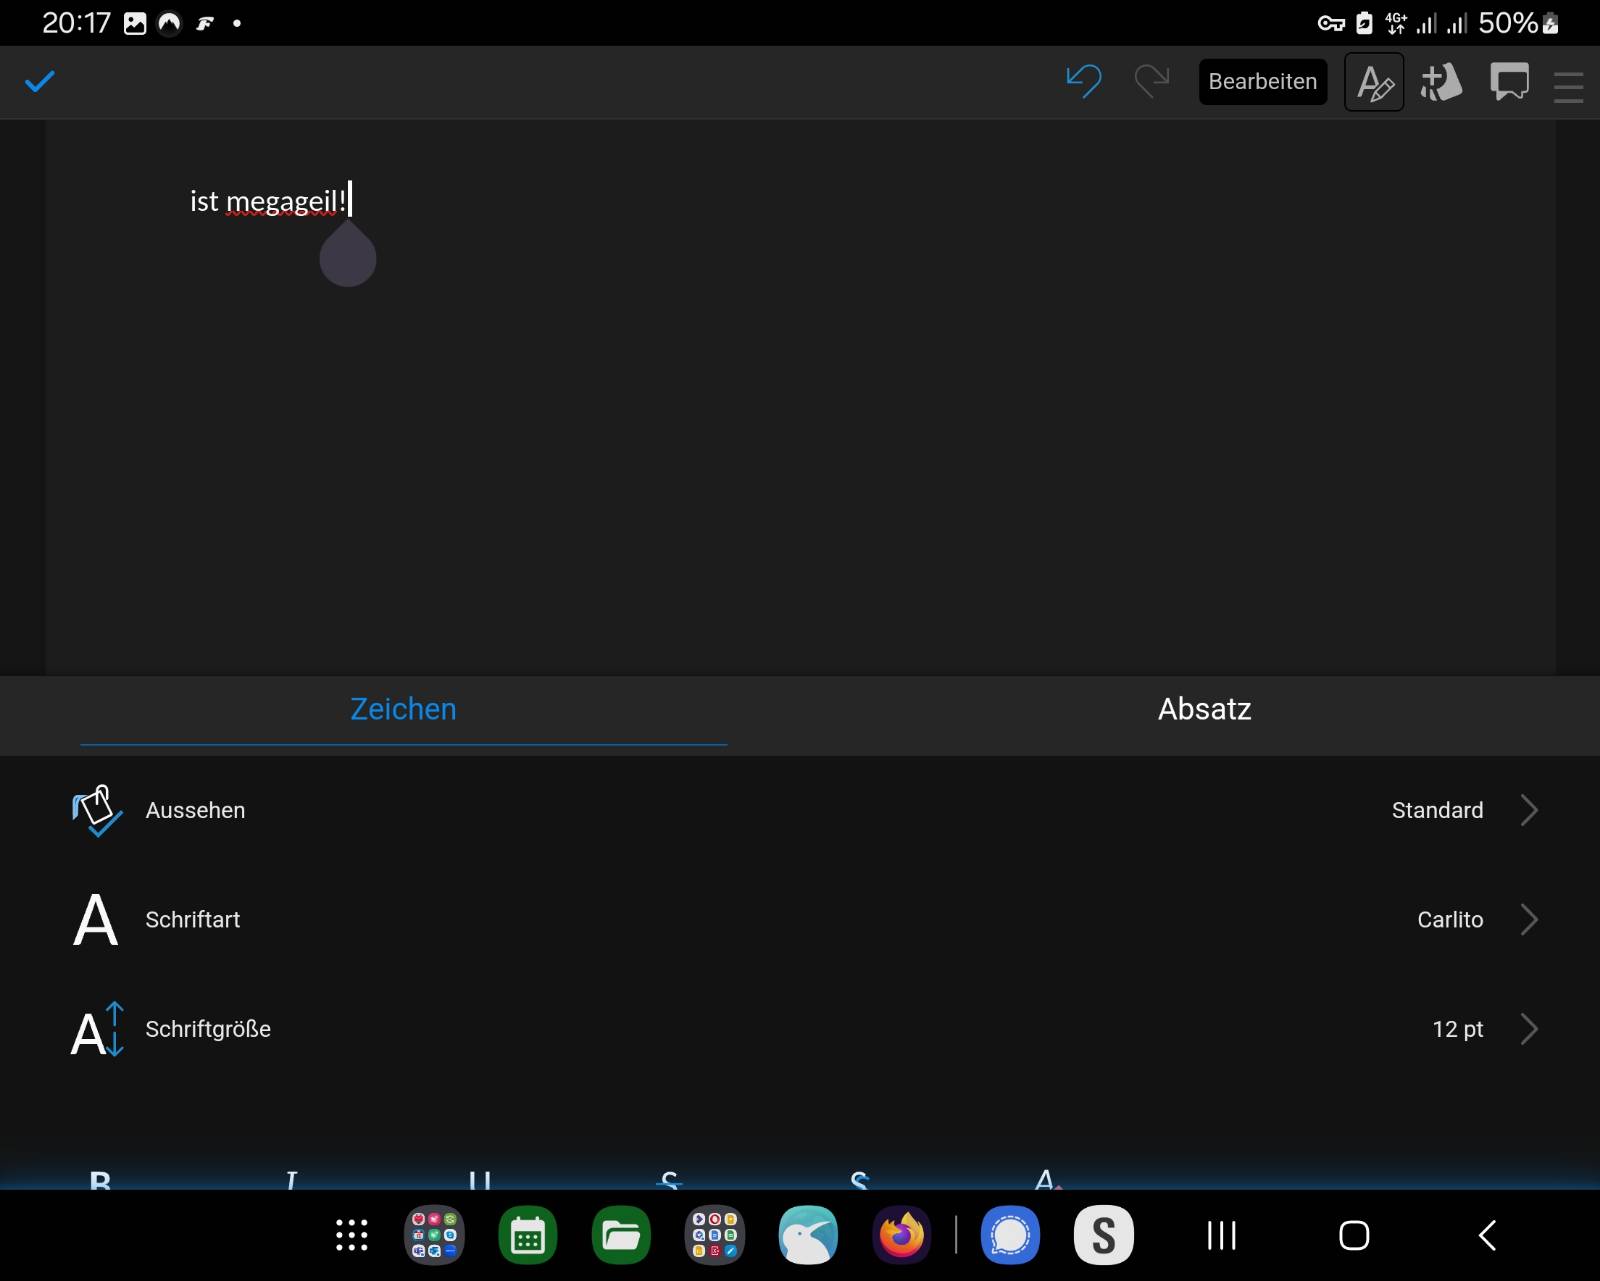Click the Schriftgröße font size icon

(96, 1029)
